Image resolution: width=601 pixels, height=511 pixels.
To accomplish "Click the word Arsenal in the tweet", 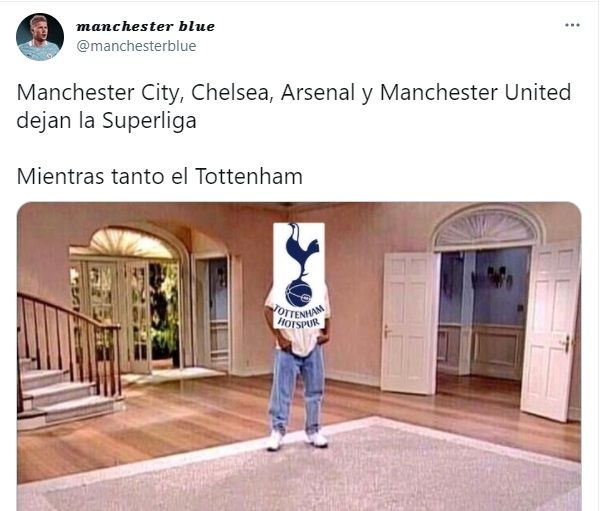I will pos(318,92).
